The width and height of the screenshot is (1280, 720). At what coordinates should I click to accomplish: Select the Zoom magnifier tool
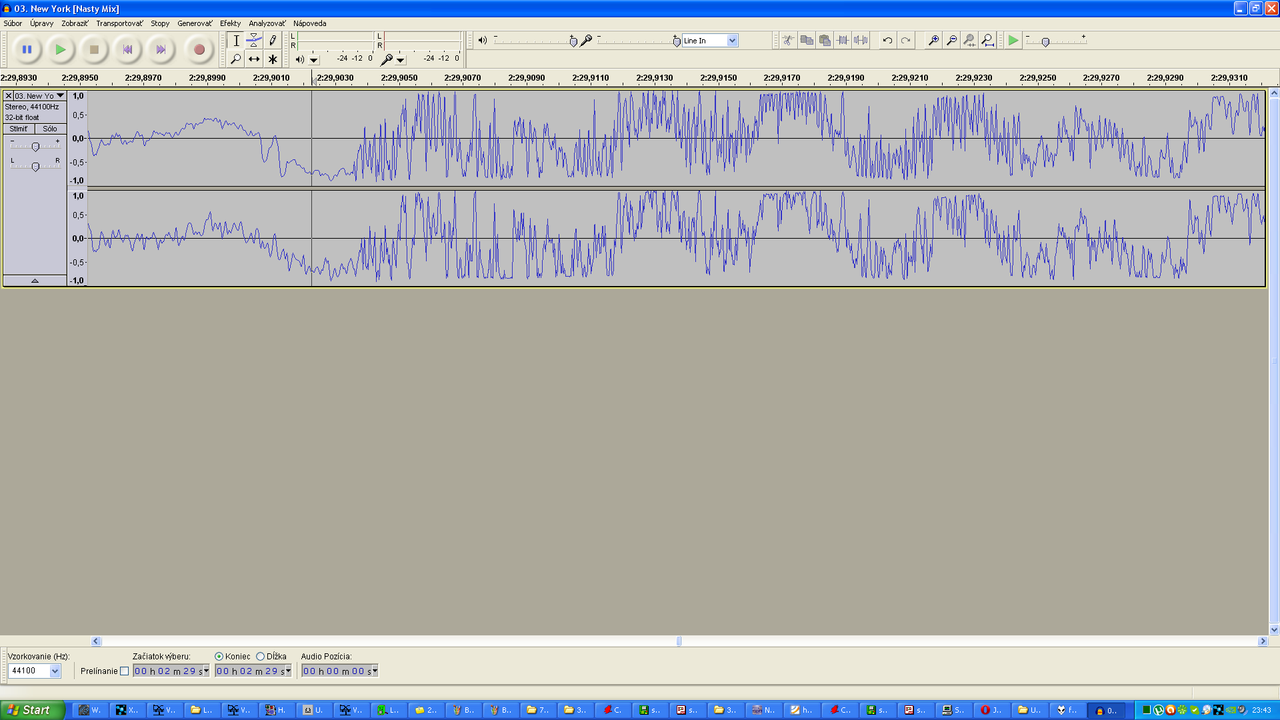tap(236, 59)
